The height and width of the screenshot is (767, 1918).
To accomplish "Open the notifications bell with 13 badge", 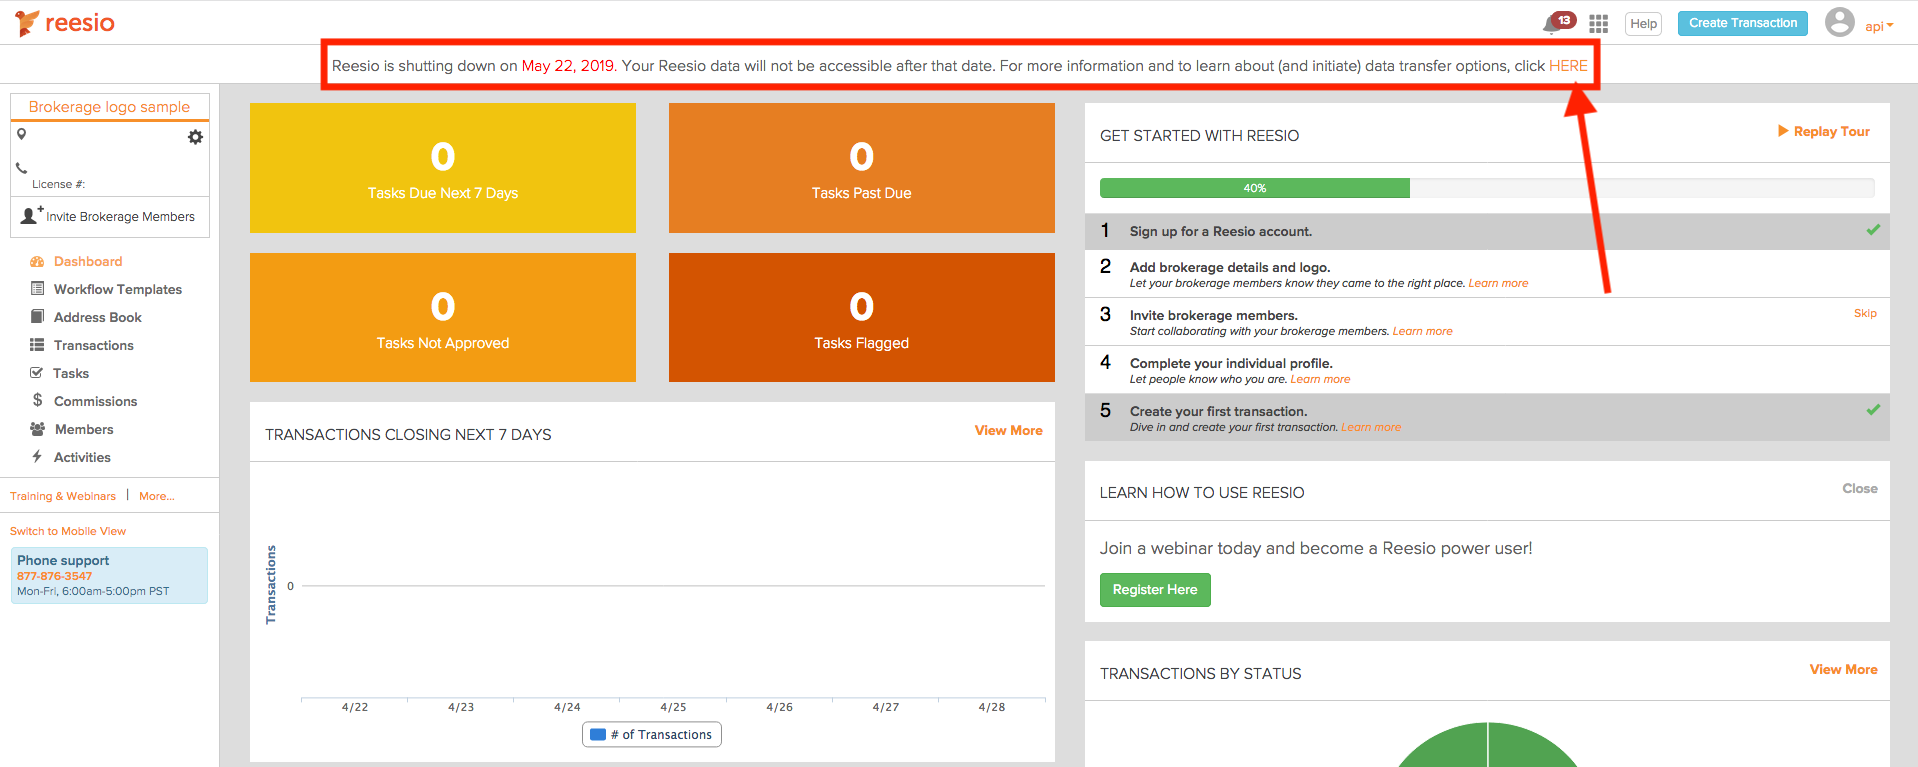I will (x=1558, y=22).
